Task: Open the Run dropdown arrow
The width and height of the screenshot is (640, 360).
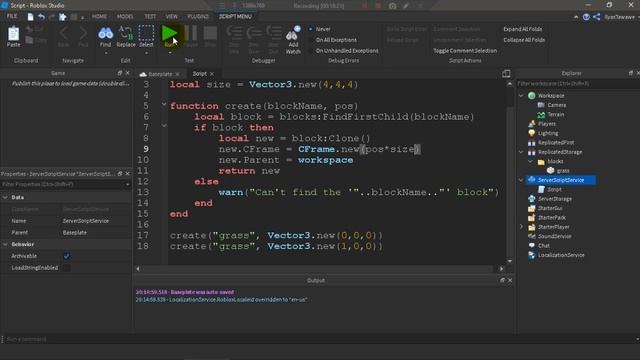Action: click(170, 53)
